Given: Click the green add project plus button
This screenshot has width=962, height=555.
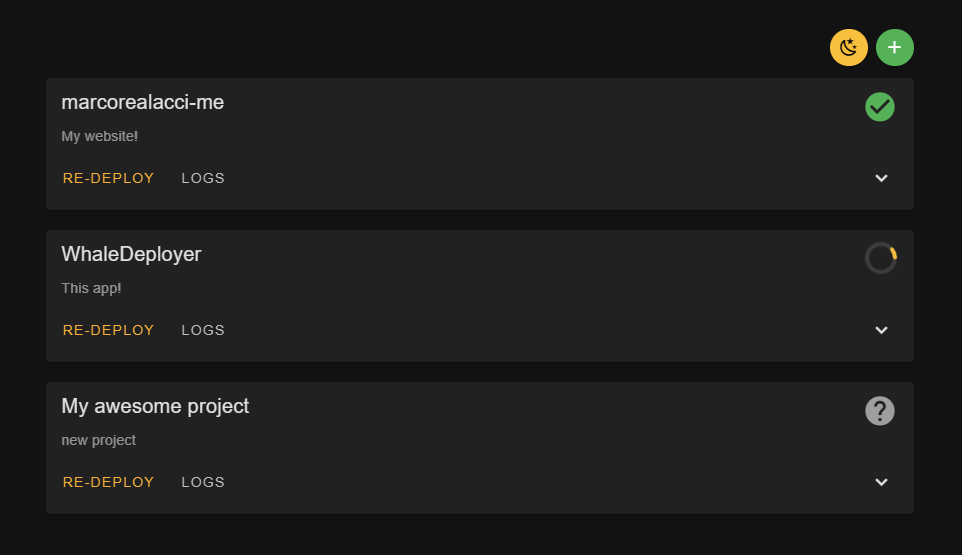Looking at the screenshot, I should pos(894,47).
